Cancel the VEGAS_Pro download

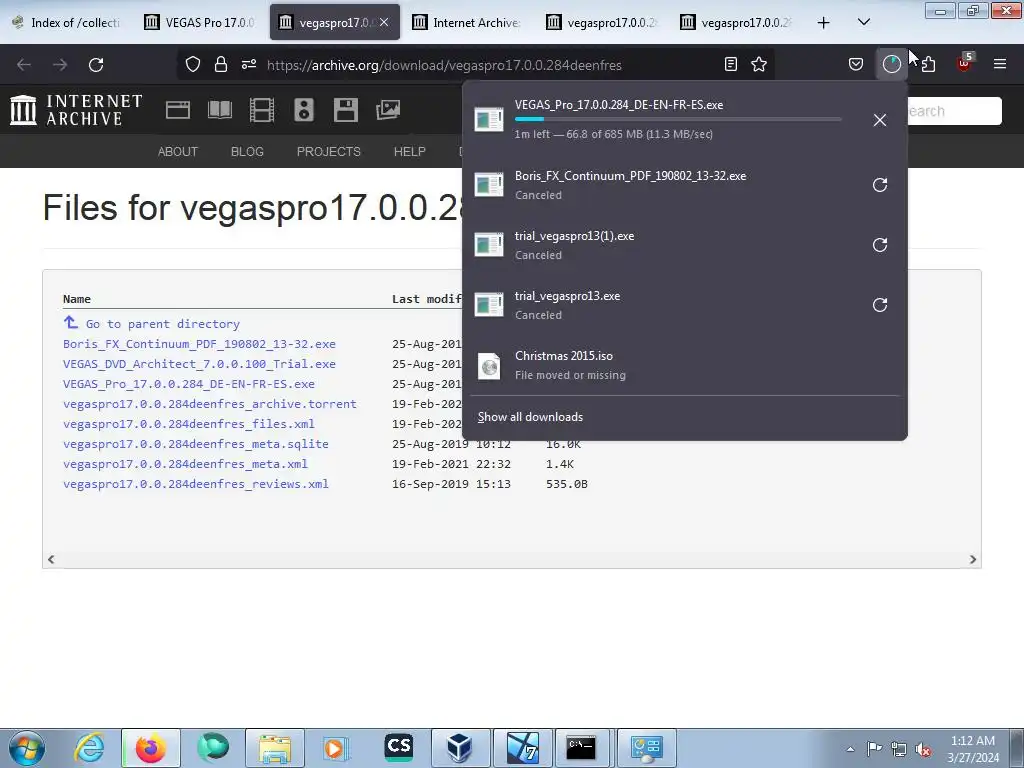[x=880, y=120]
